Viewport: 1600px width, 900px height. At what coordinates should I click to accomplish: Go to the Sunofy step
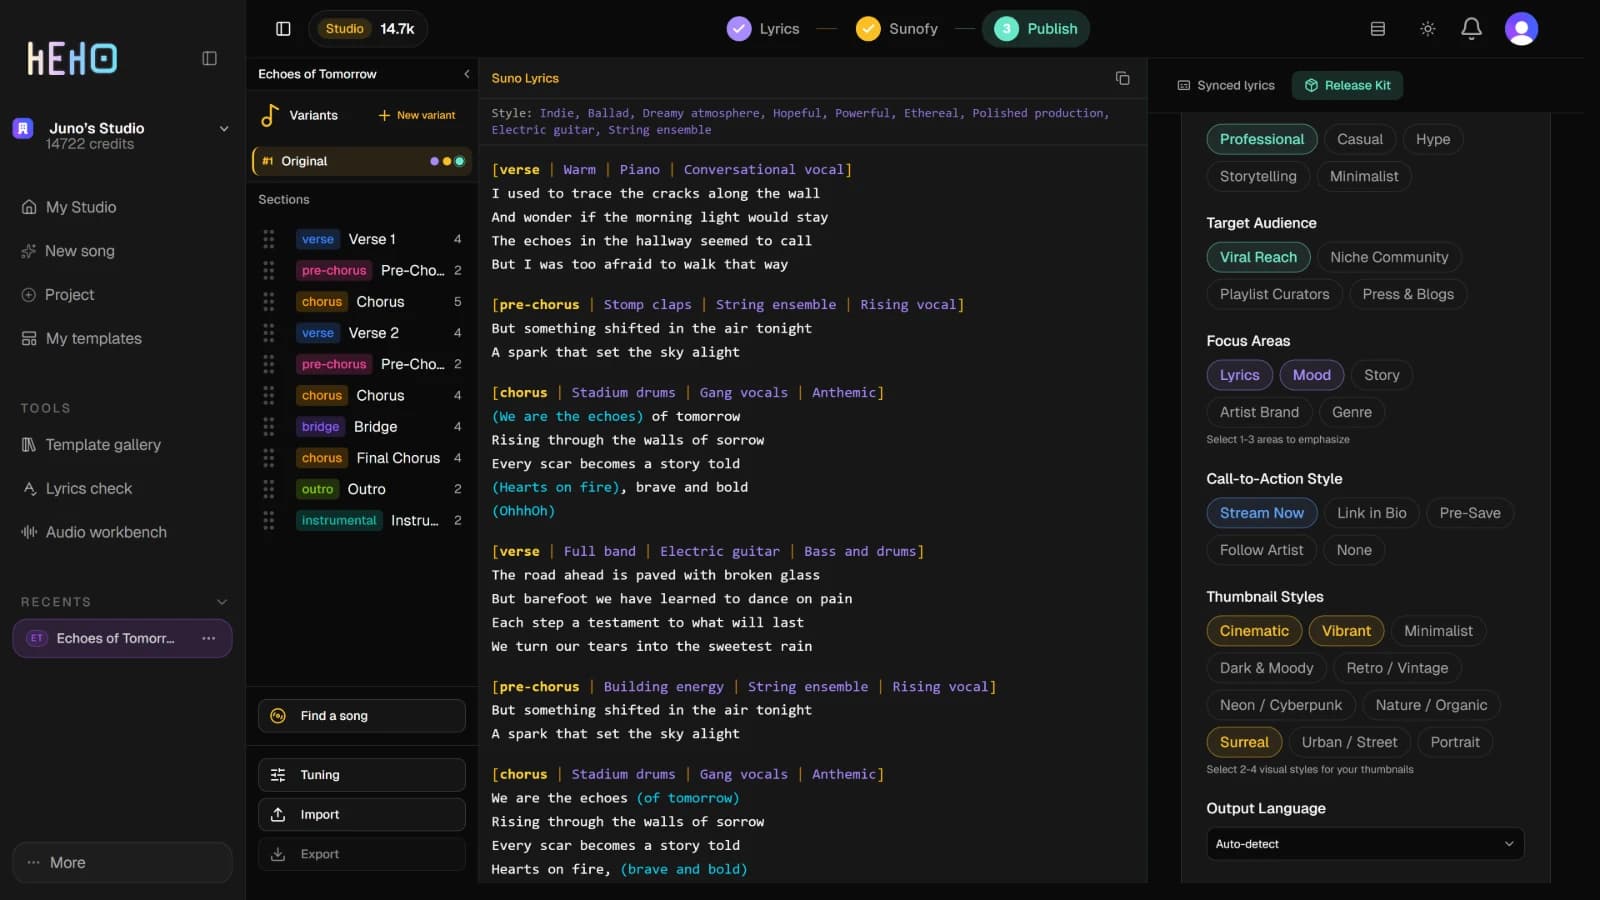(897, 29)
